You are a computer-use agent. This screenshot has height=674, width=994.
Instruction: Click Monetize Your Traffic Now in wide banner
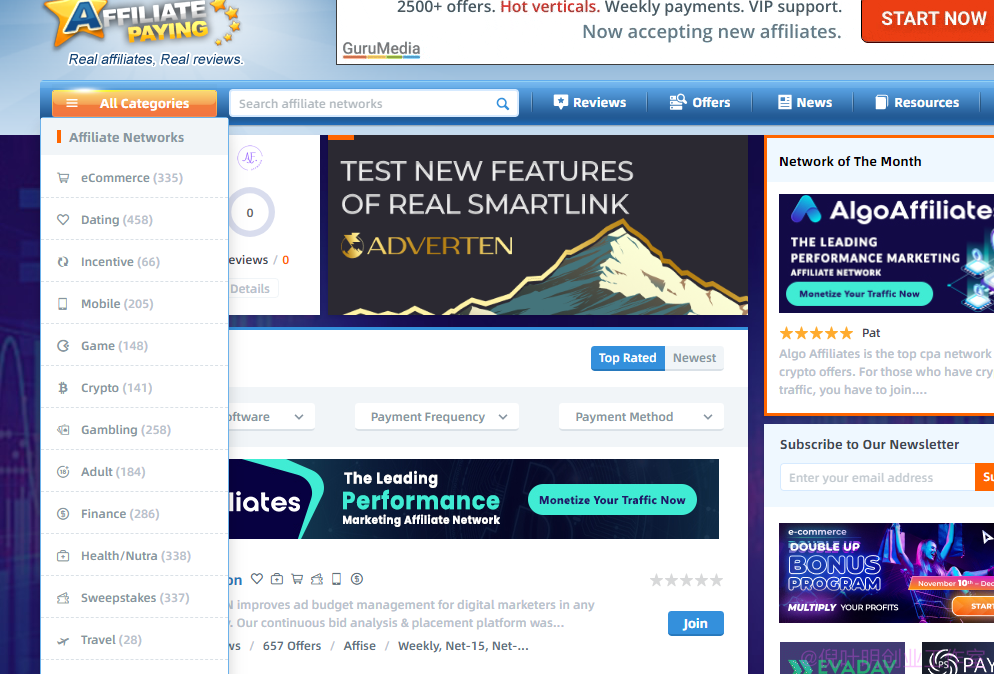click(612, 500)
